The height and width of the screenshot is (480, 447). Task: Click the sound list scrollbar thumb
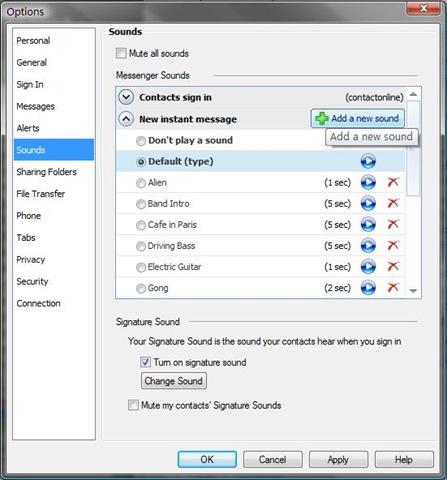[413, 148]
